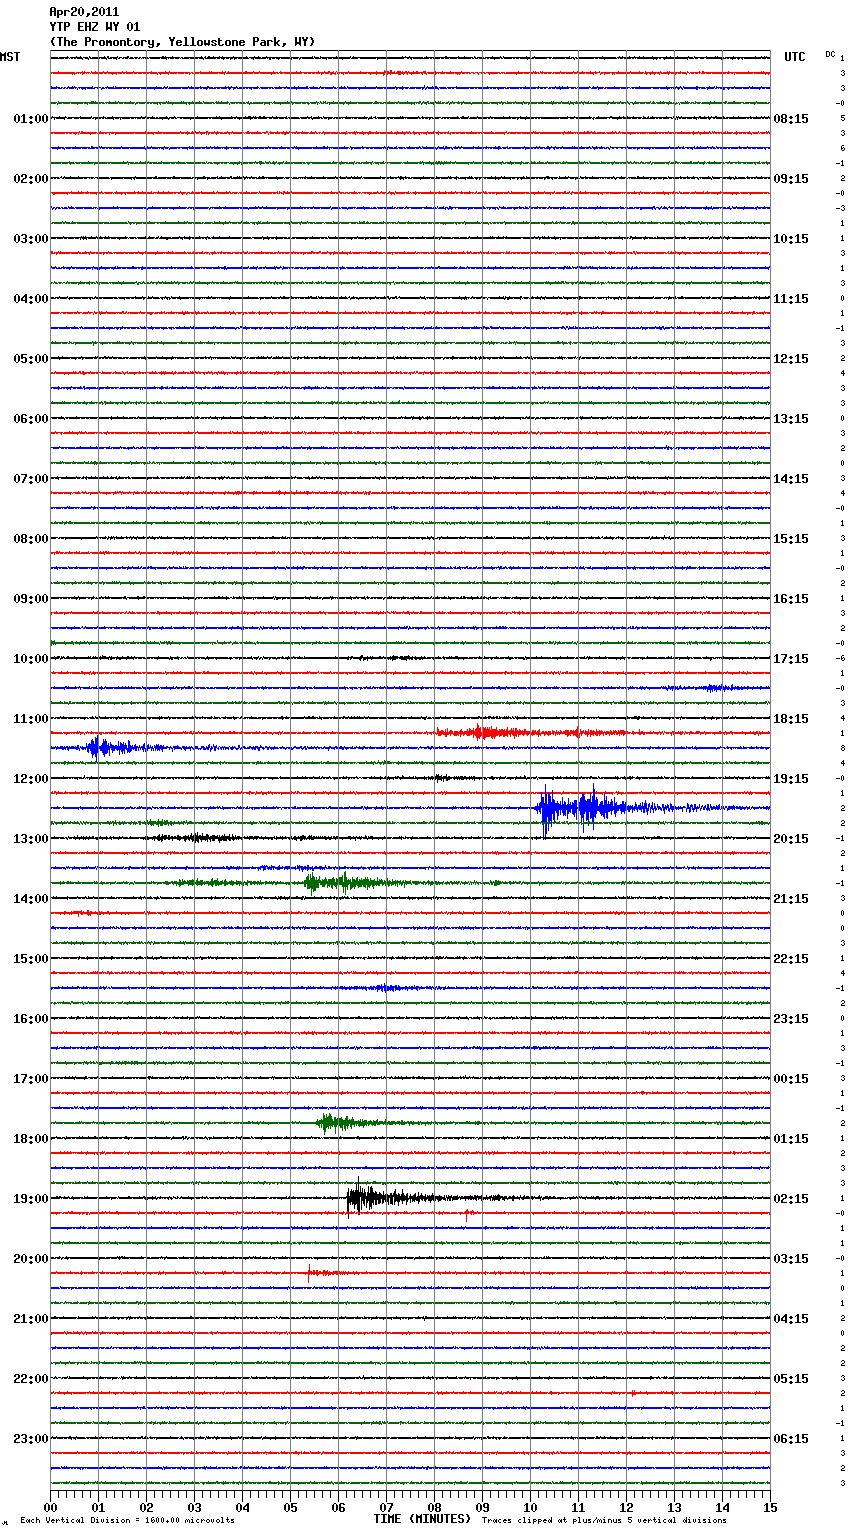This screenshot has width=850, height=1534.
Task: Click The Promontory, Yellowstone Park location text
Action: pyautogui.click(x=182, y=42)
